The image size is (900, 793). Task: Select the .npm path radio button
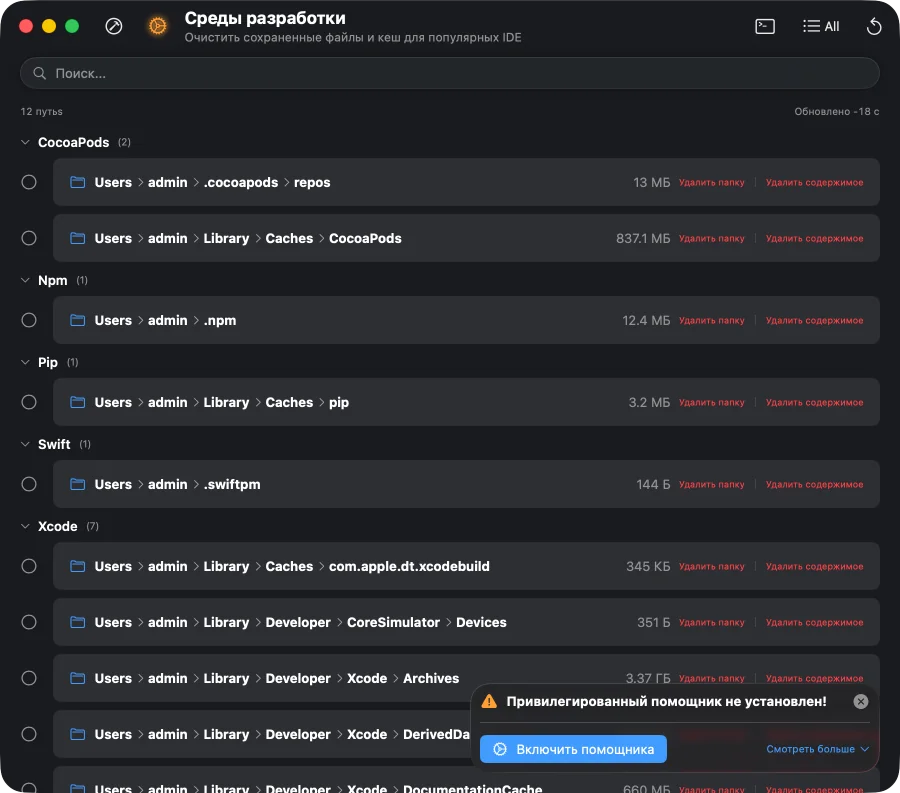click(x=29, y=320)
